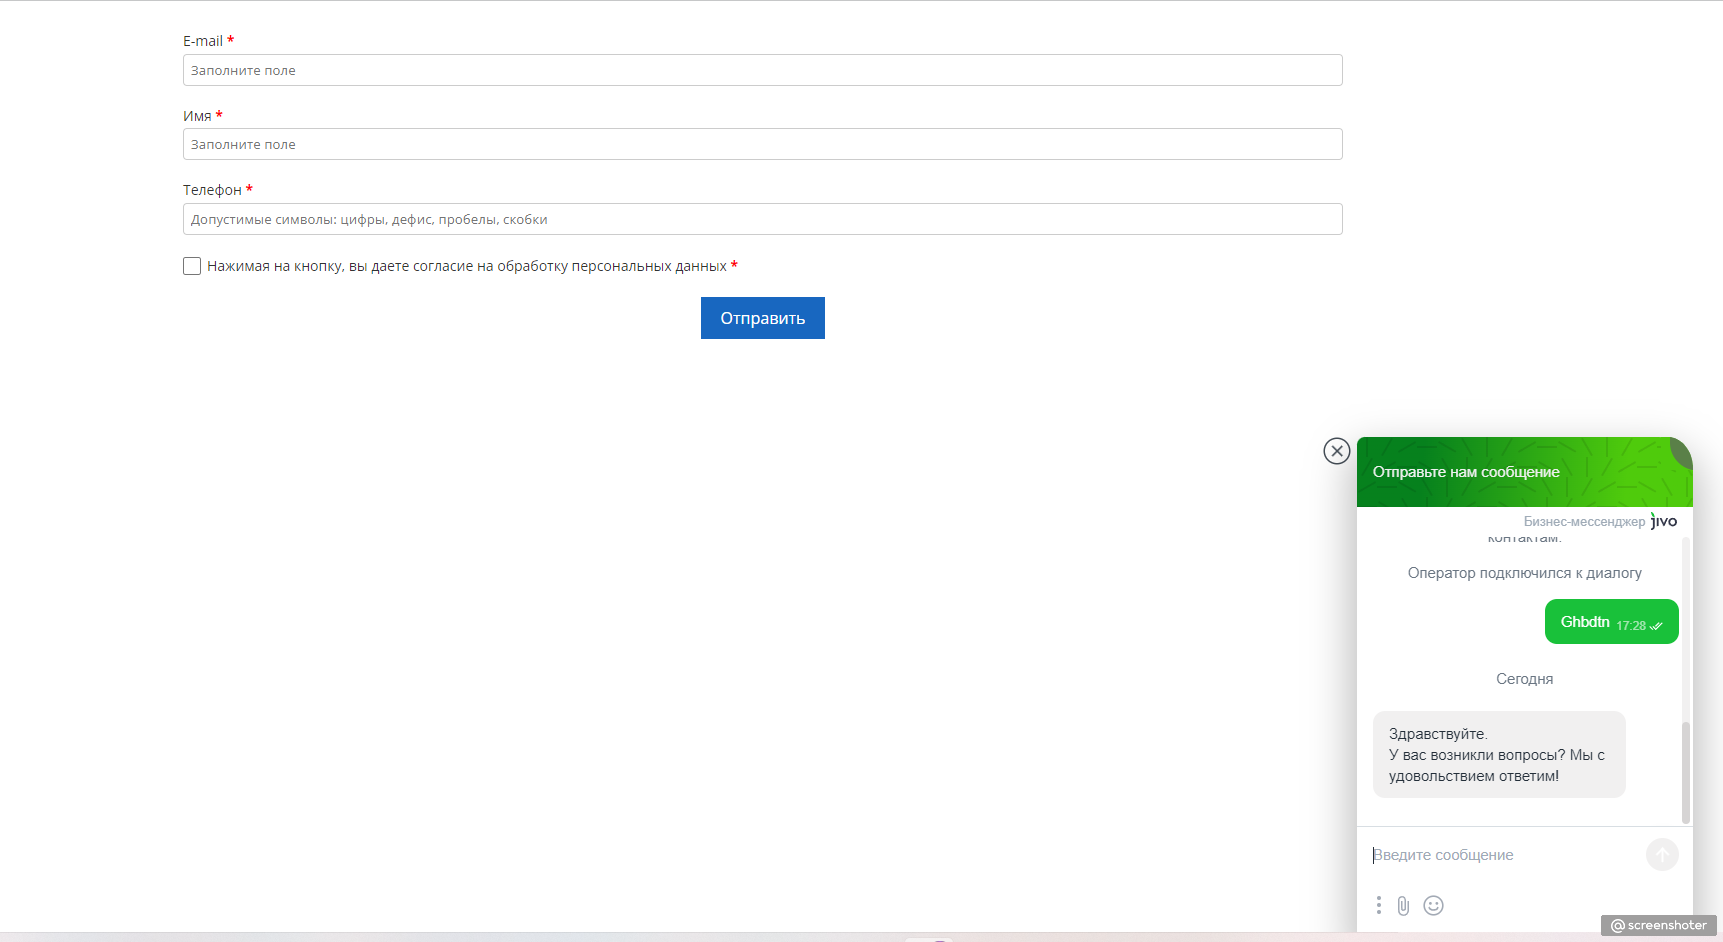Click the screenshoter badge
The width and height of the screenshot is (1723, 942).
[1658, 925]
